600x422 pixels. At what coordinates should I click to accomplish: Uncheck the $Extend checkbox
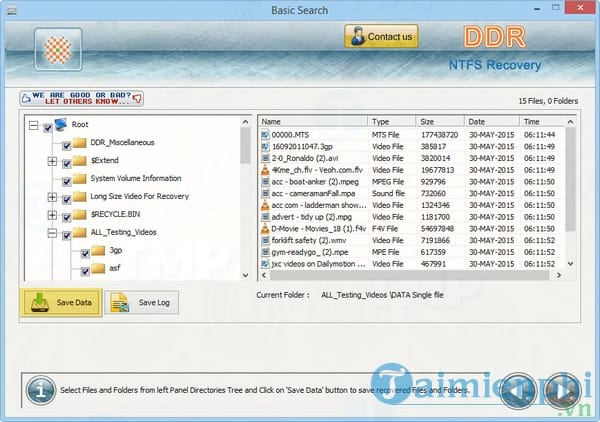[x=67, y=164]
